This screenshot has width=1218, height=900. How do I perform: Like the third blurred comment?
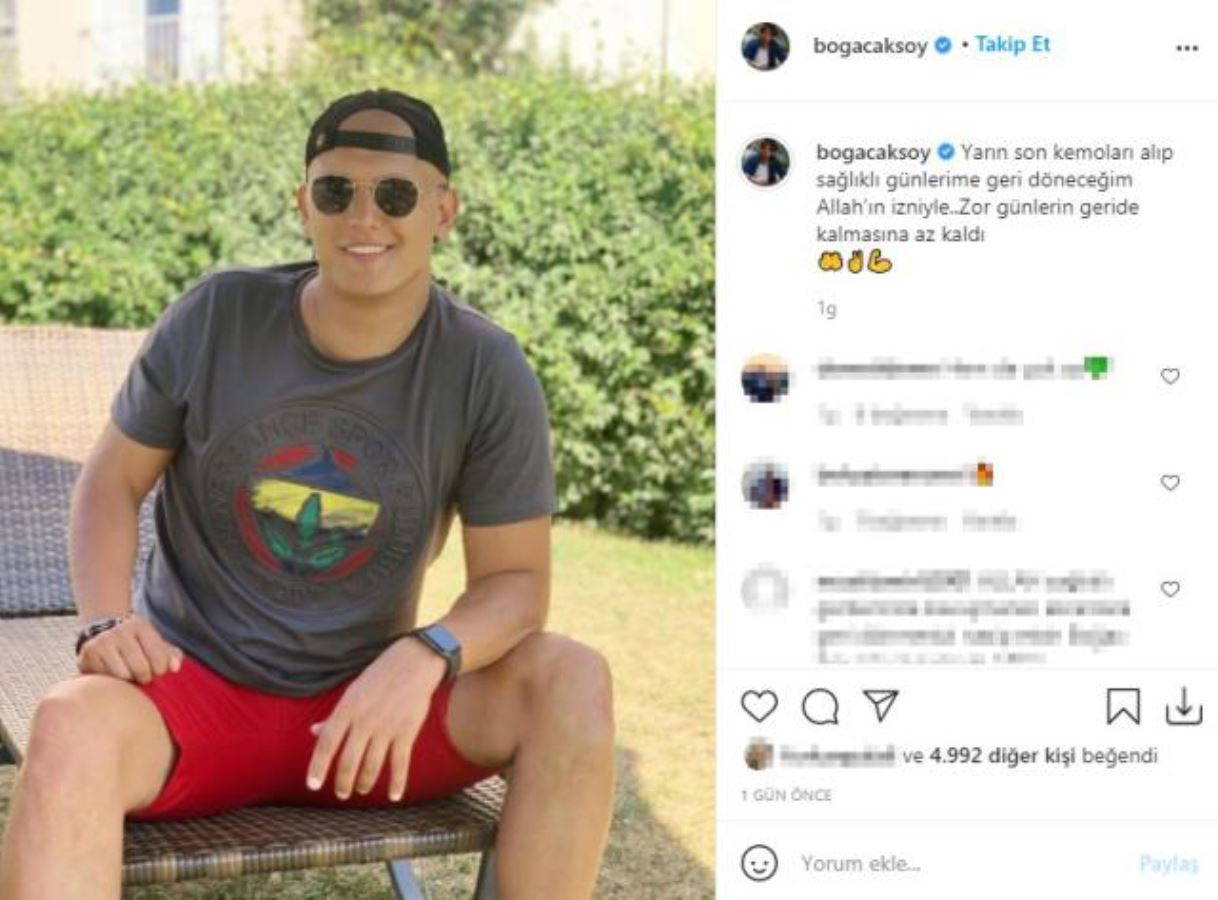click(1170, 589)
